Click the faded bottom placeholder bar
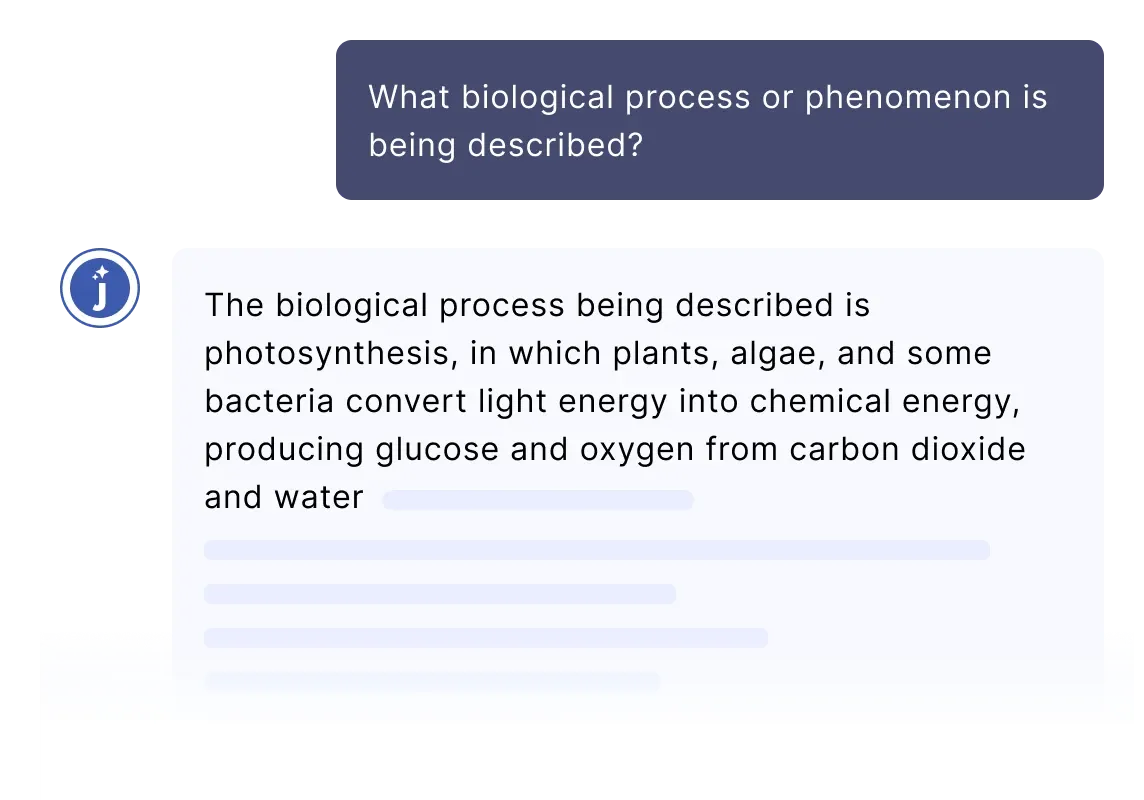1144x800 pixels. tap(432, 681)
